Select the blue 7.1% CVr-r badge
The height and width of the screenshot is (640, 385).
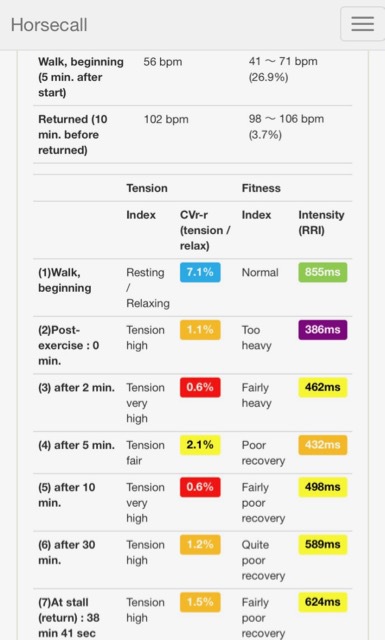pyautogui.click(x=200, y=272)
